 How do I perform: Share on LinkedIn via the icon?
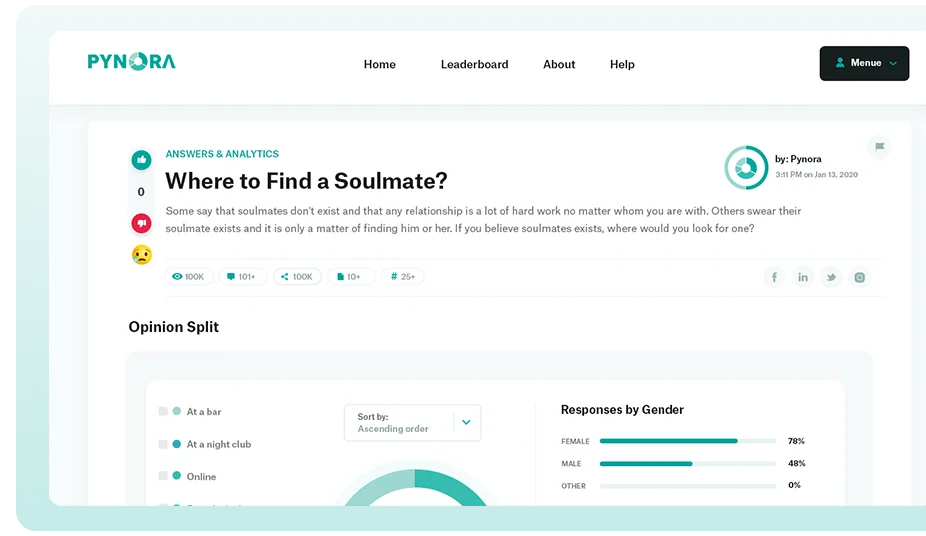[802, 277]
